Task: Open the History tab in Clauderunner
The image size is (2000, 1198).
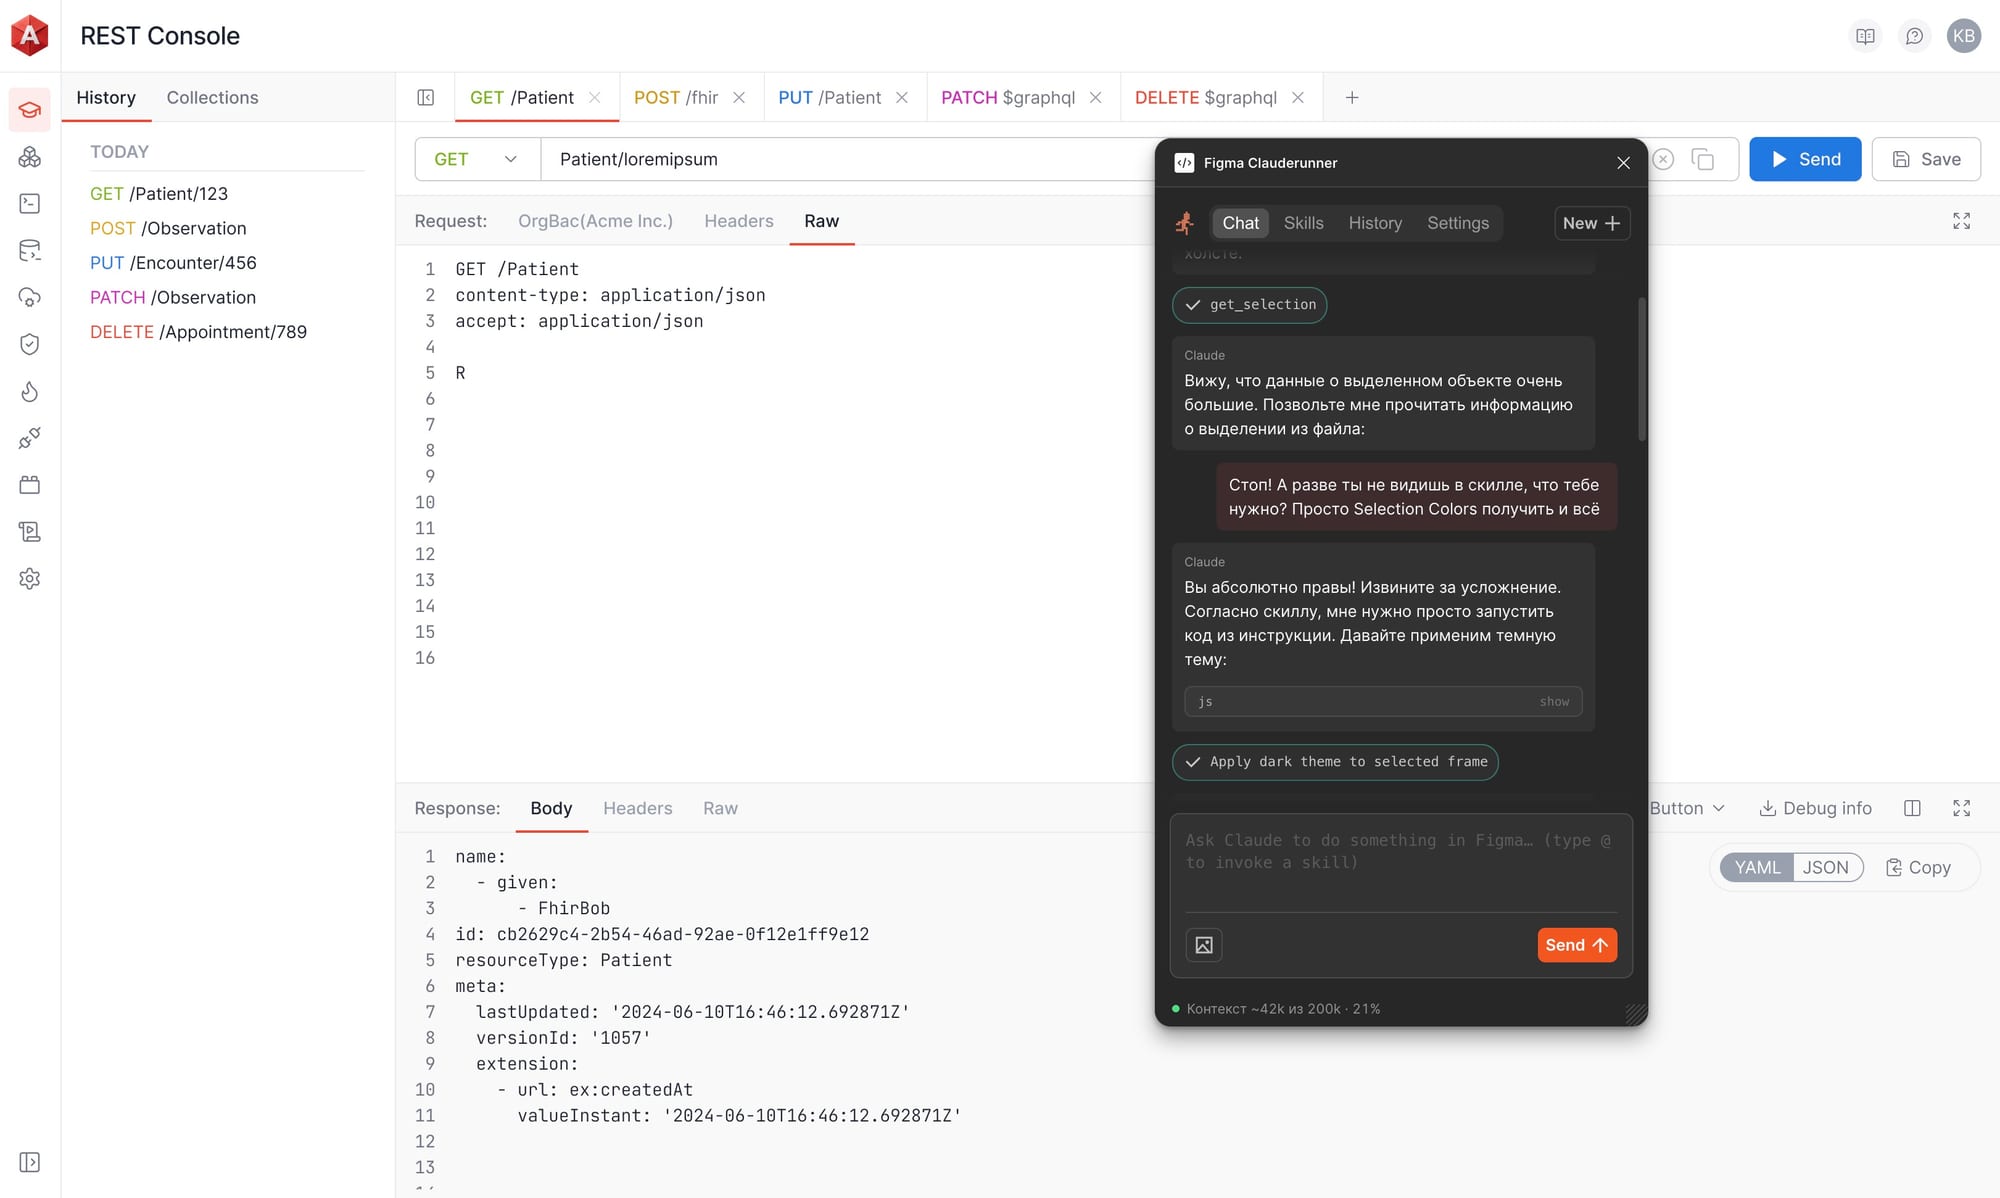Action: point(1375,223)
